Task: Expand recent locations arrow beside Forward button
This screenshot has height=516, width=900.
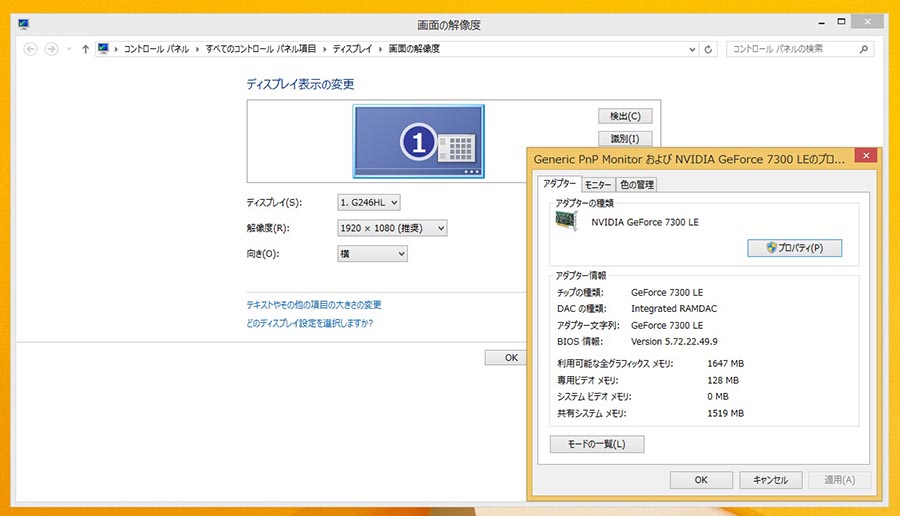Action: 68,49
